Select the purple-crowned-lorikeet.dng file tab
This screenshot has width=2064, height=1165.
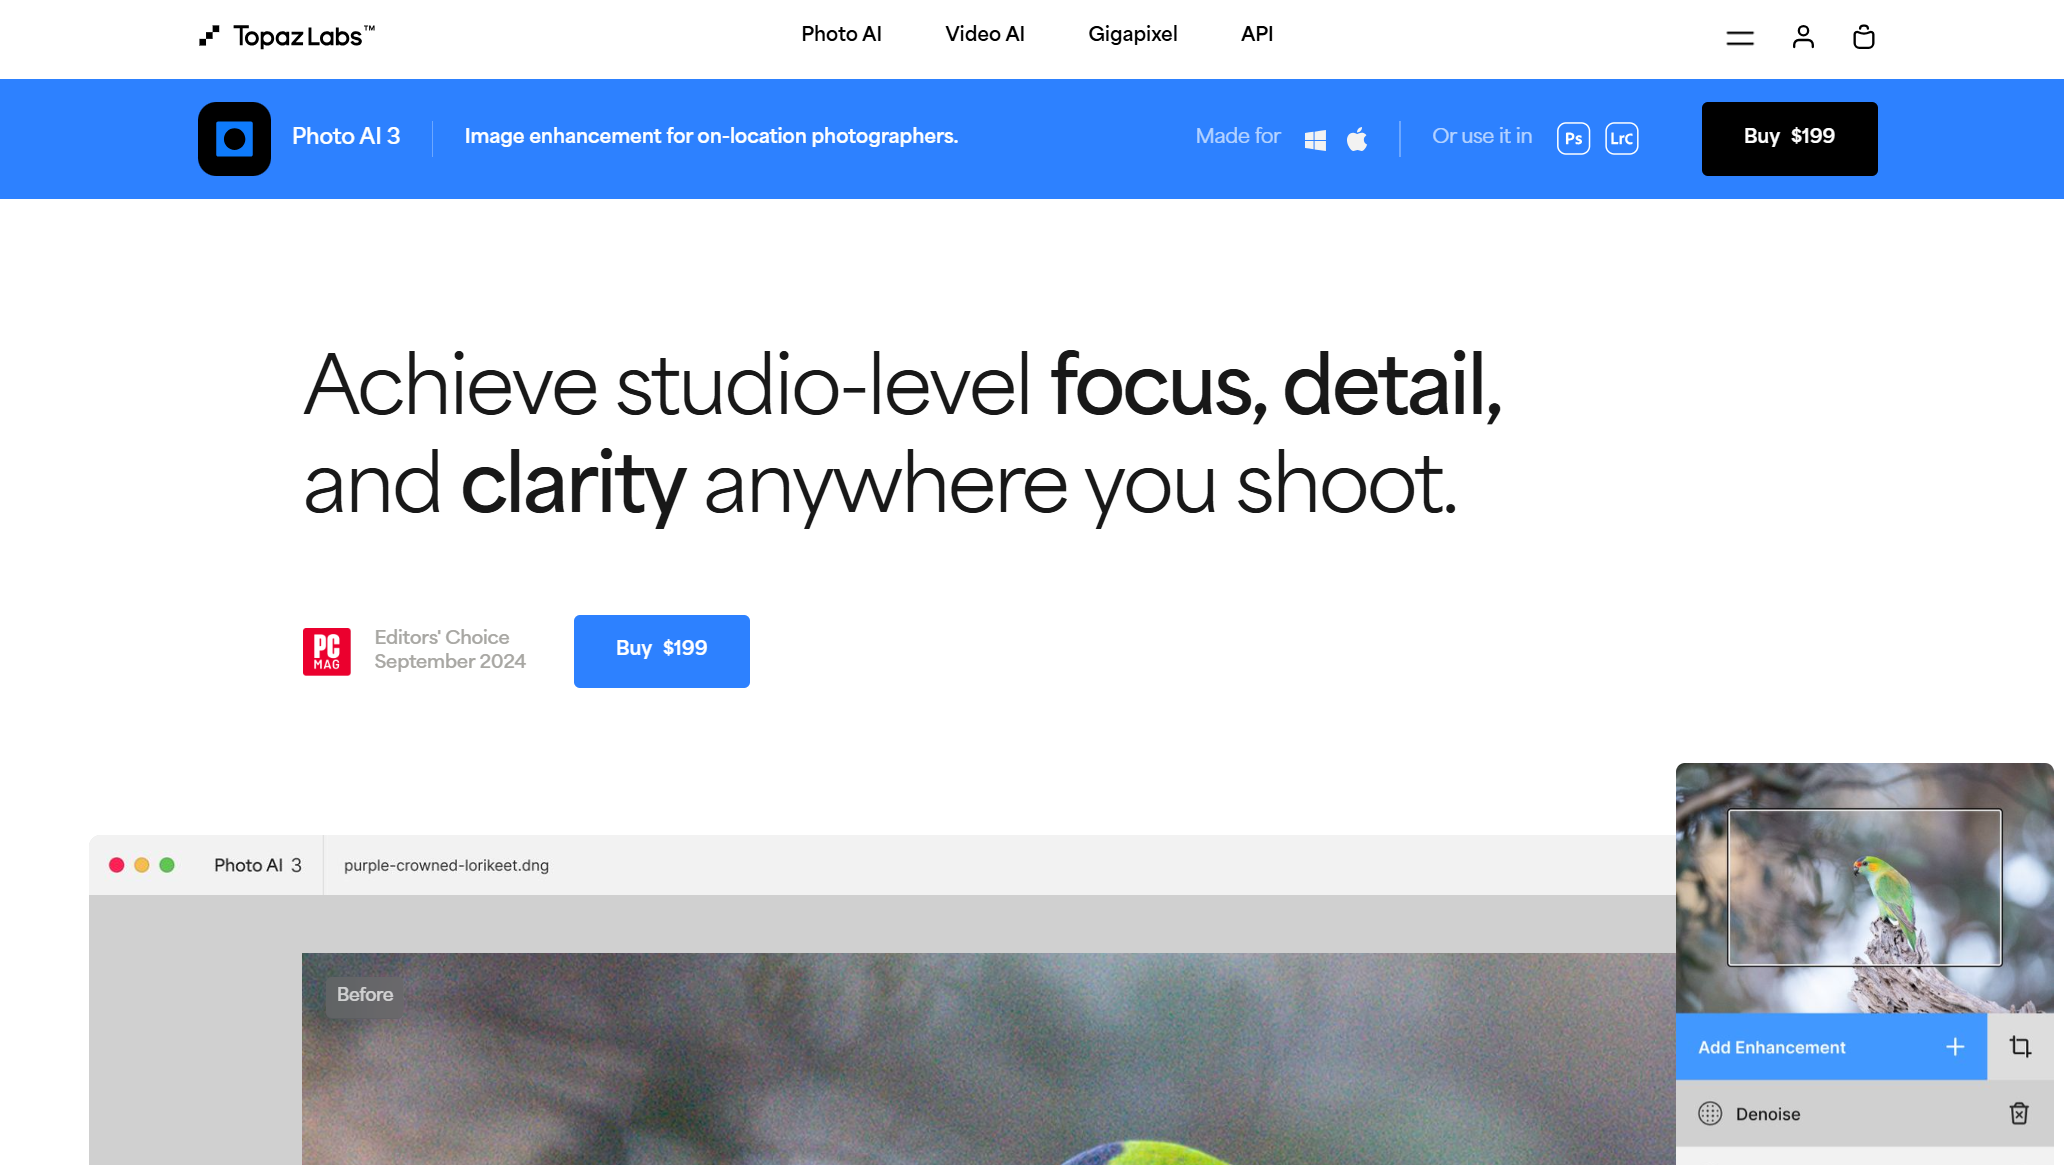tap(446, 865)
